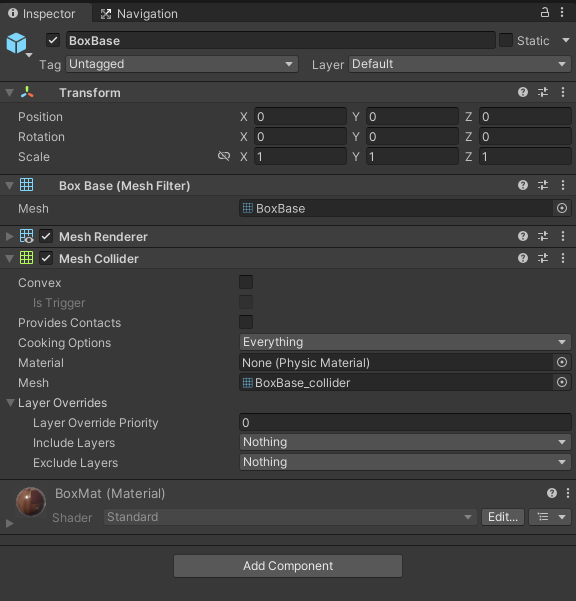Viewport: 576px width, 601px height.
Task: Open BoxMat material options menu
Action: [x=568, y=493]
